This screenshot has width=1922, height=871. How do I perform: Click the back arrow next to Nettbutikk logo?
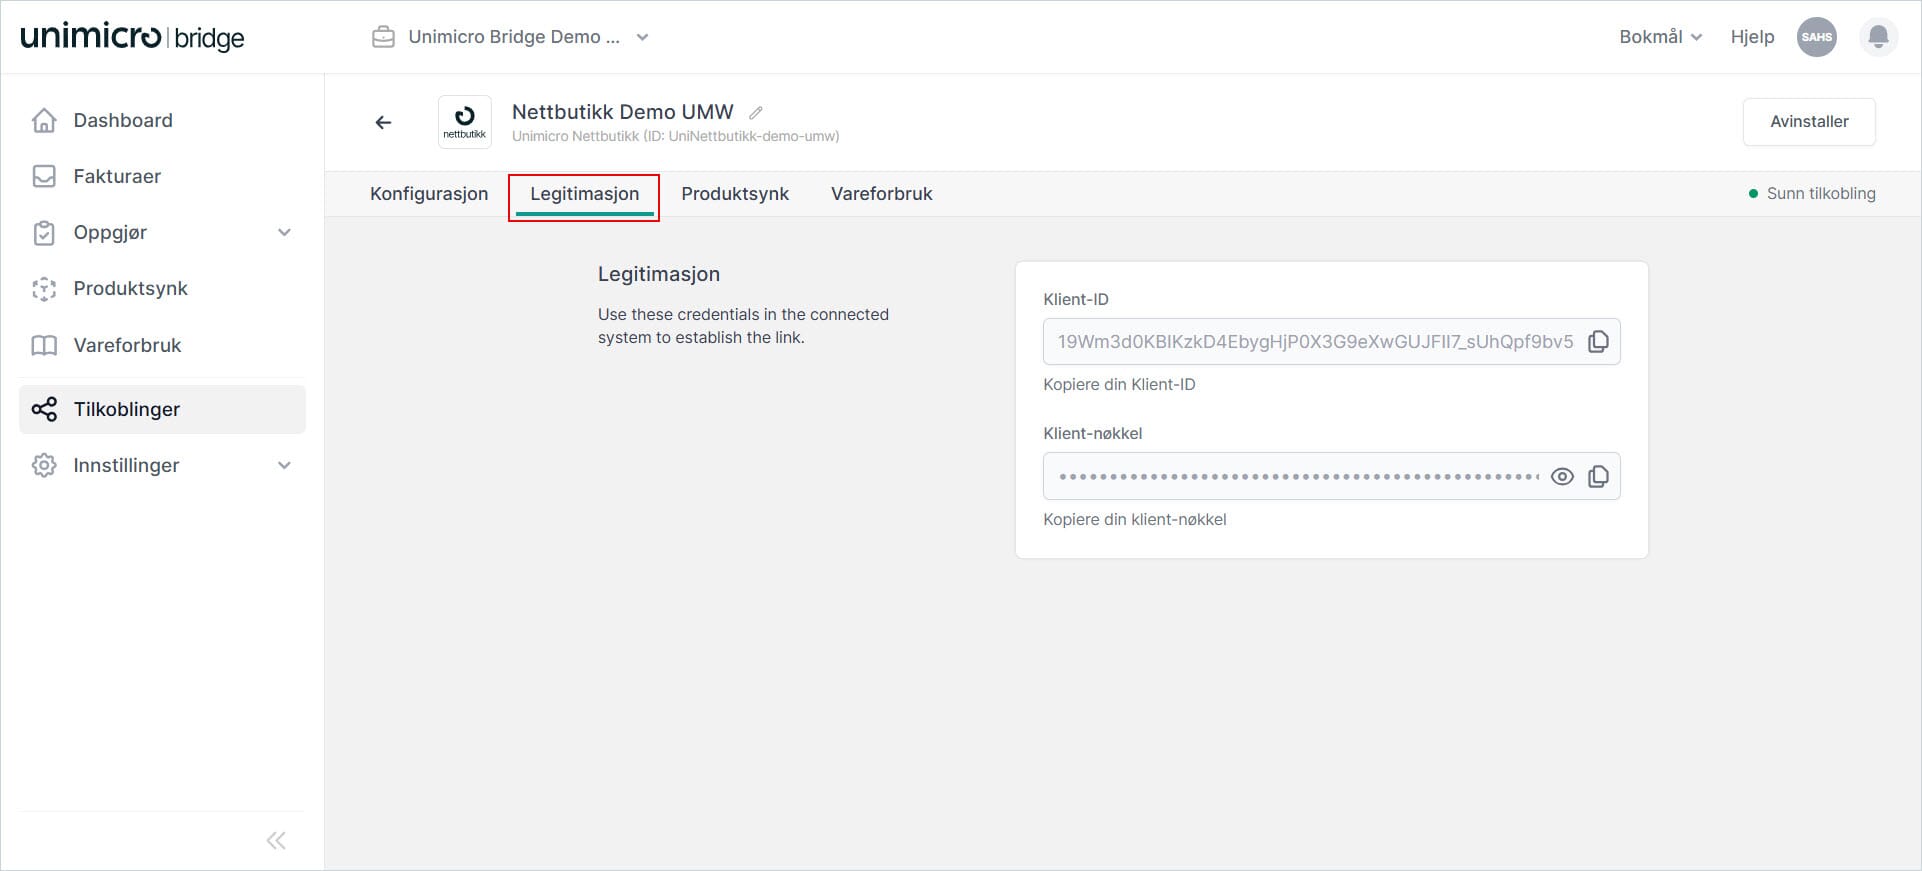(x=383, y=122)
